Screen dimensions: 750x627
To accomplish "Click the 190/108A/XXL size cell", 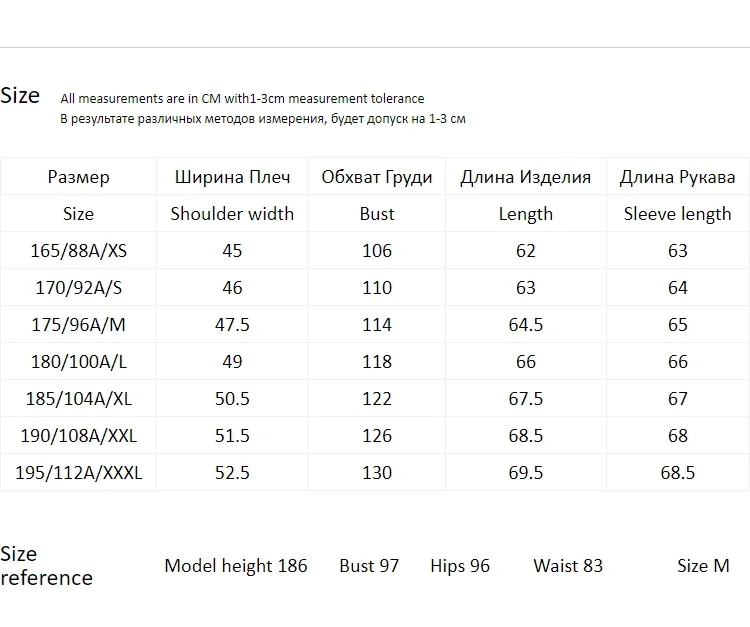I will [x=78, y=436].
